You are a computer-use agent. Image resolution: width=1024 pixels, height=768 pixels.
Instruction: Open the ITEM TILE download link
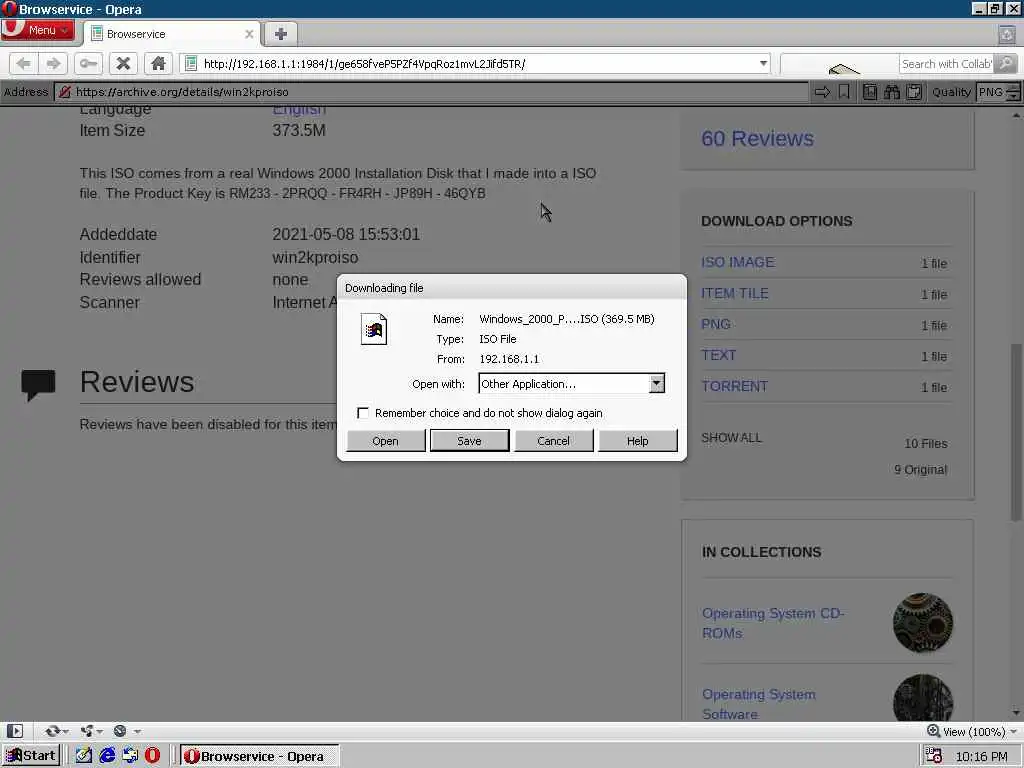734,293
